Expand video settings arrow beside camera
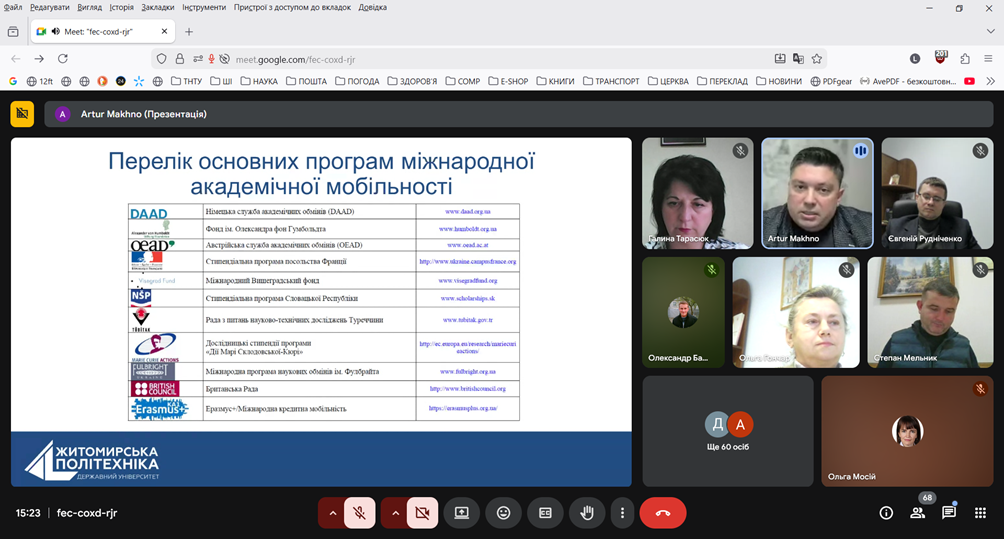This screenshot has width=1004, height=539. (x=395, y=513)
